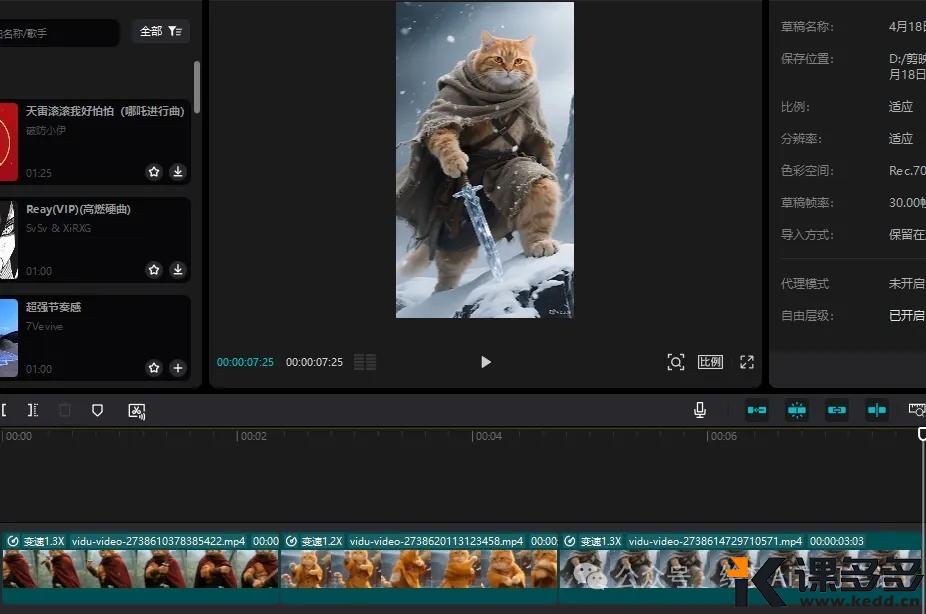Open the 比例 aspect ratio menu
This screenshot has width=926, height=614.
point(710,362)
